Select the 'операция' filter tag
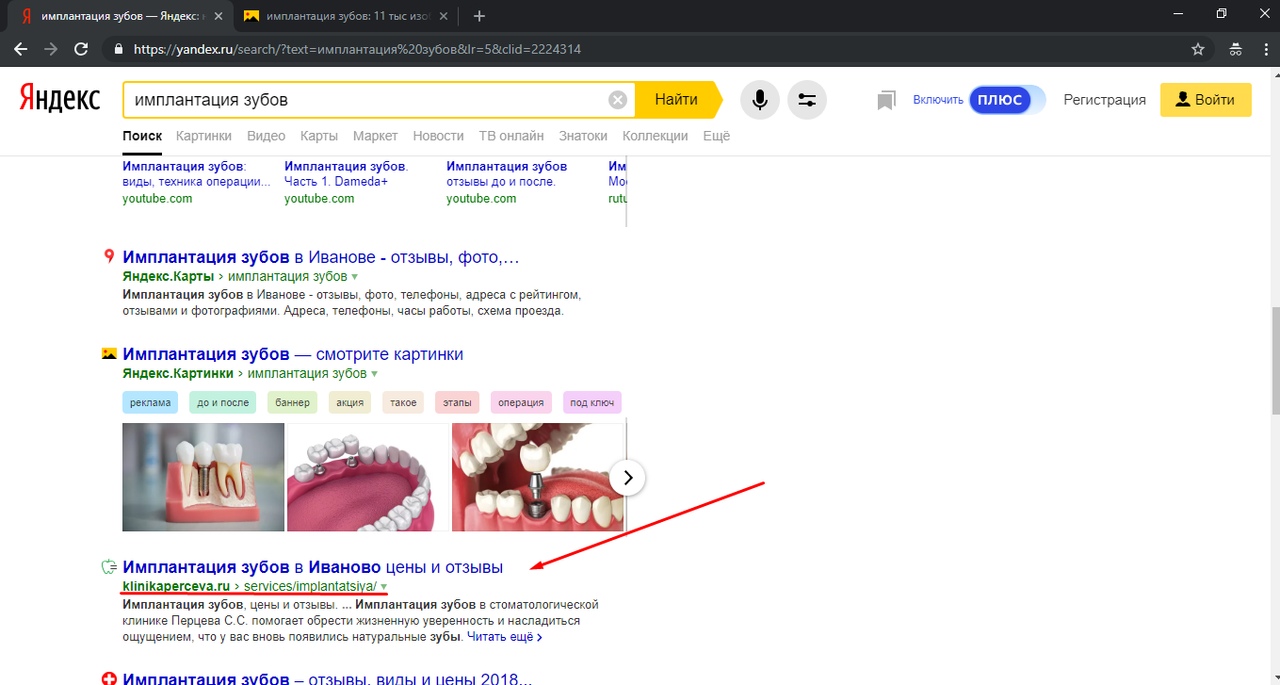The height and width of the screenshot is (685, 1280). [521, 402]
